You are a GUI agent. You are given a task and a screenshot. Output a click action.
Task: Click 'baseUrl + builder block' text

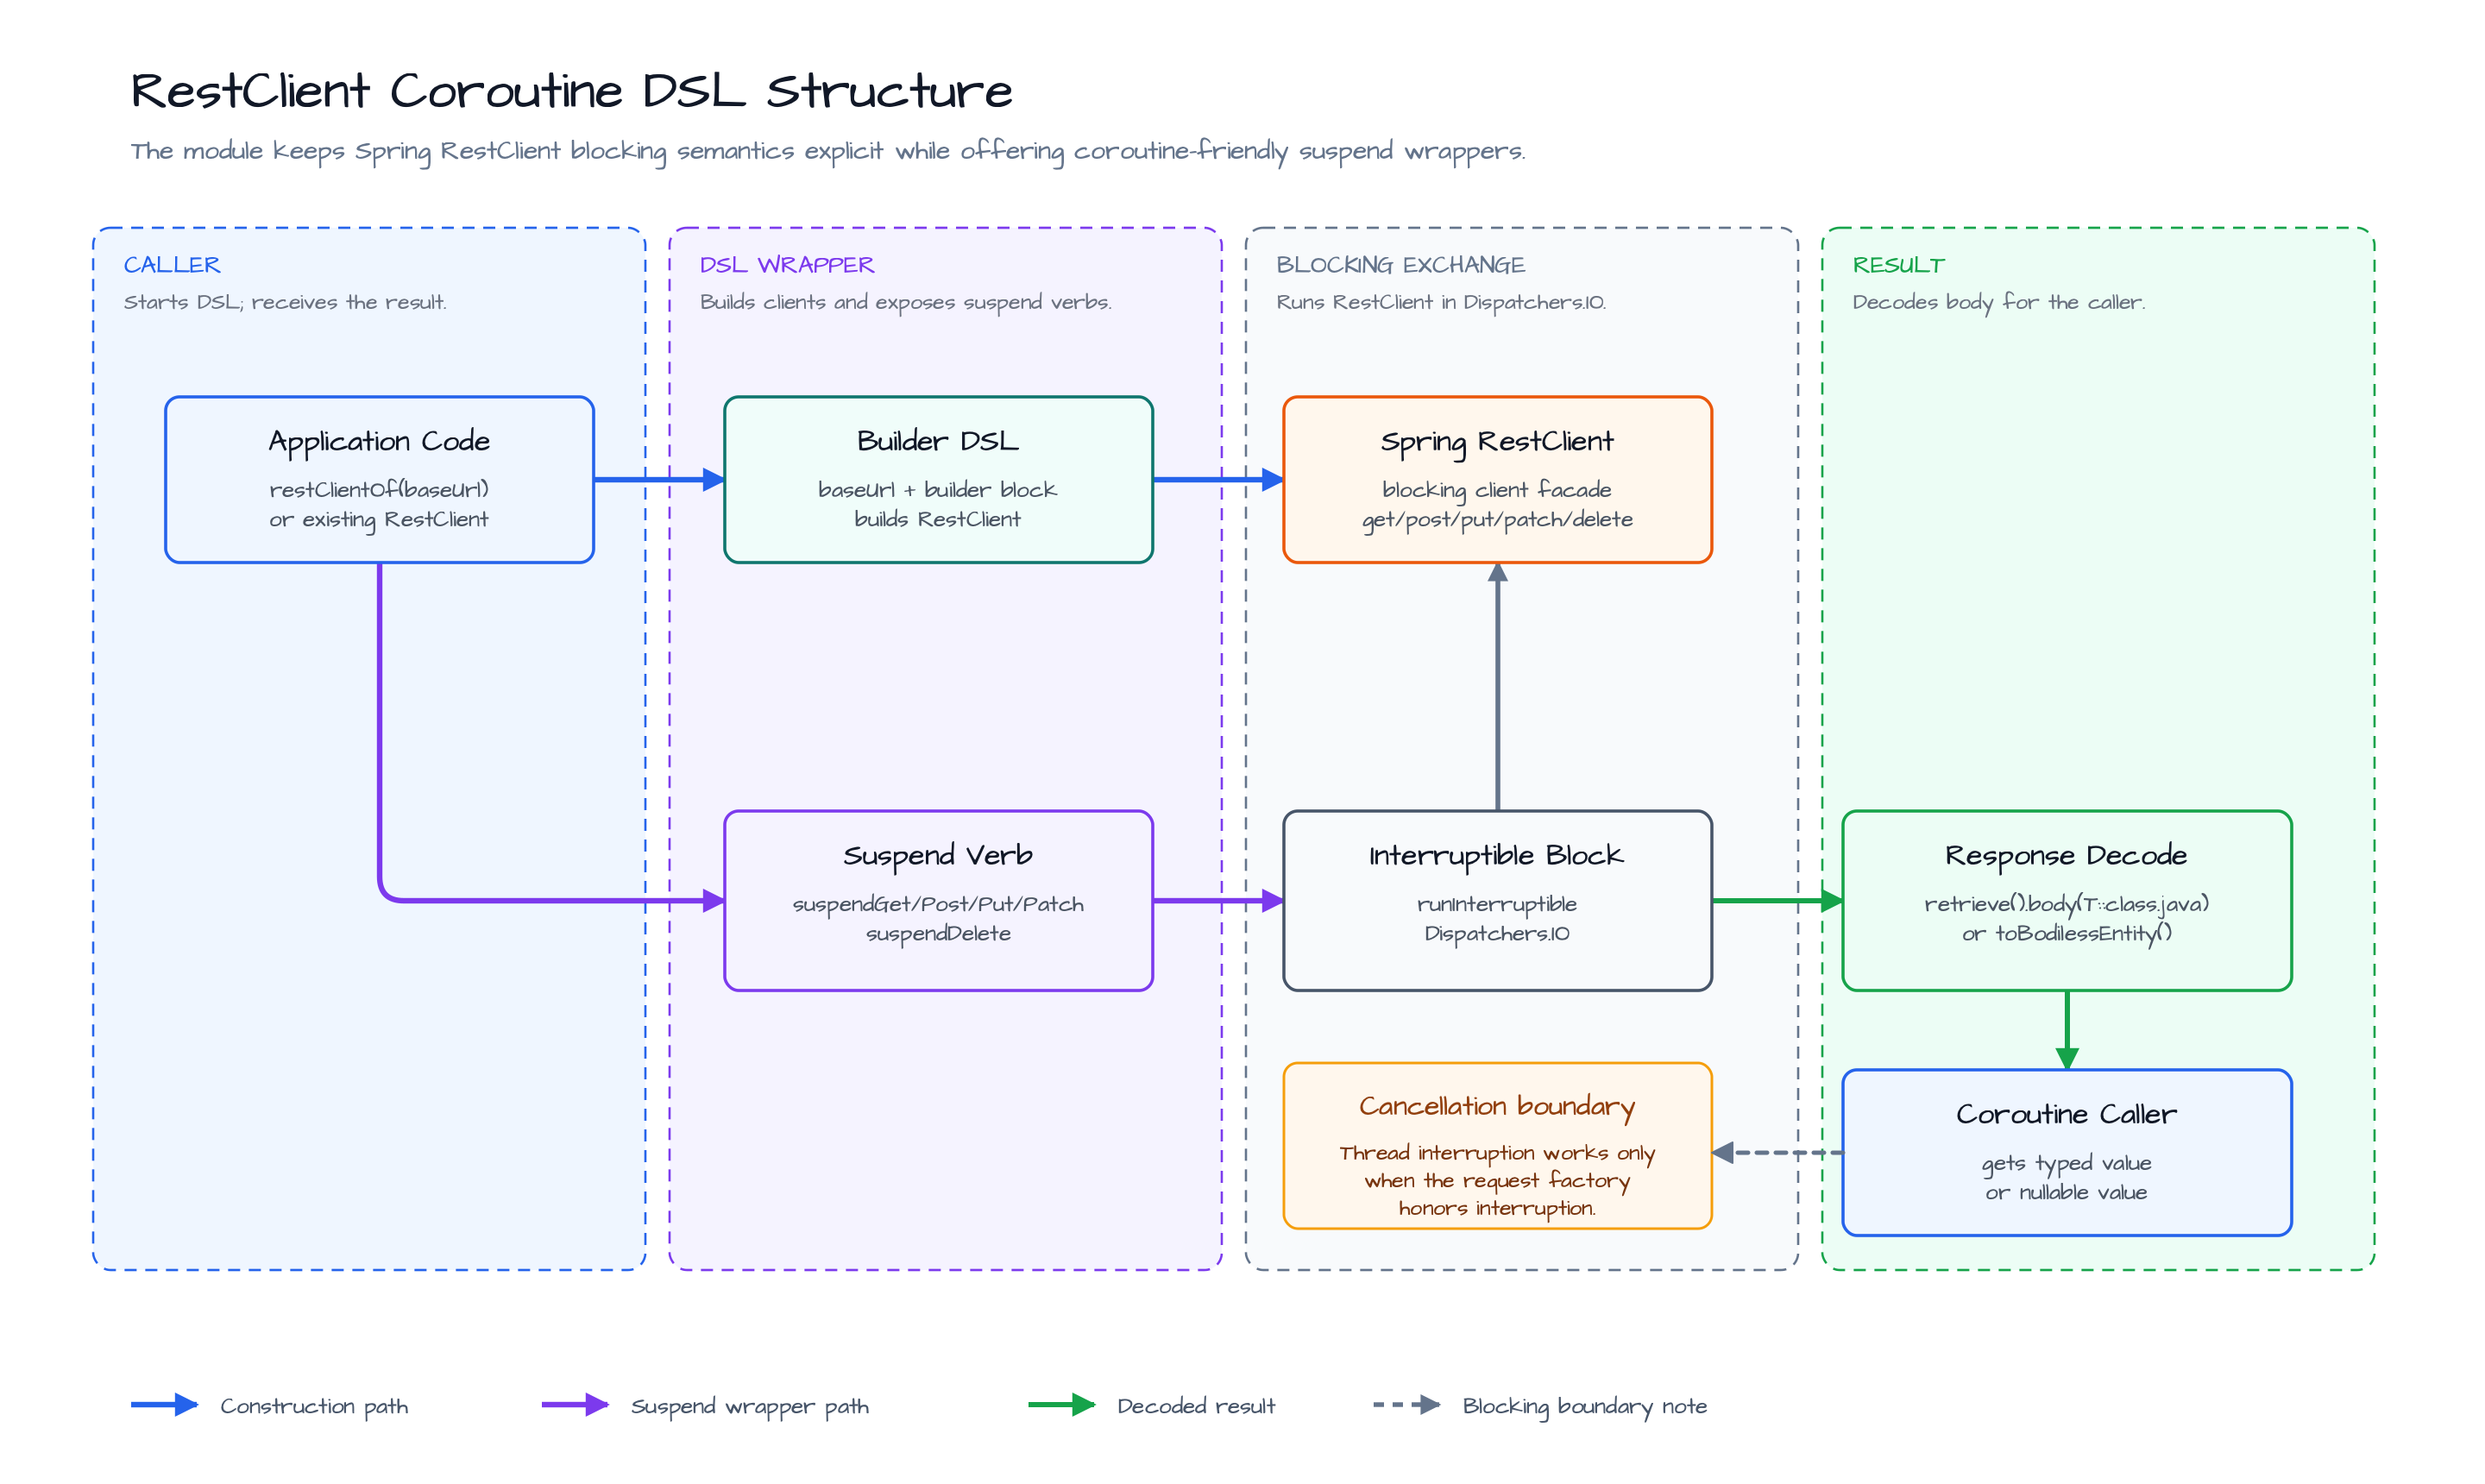[938, 489]
